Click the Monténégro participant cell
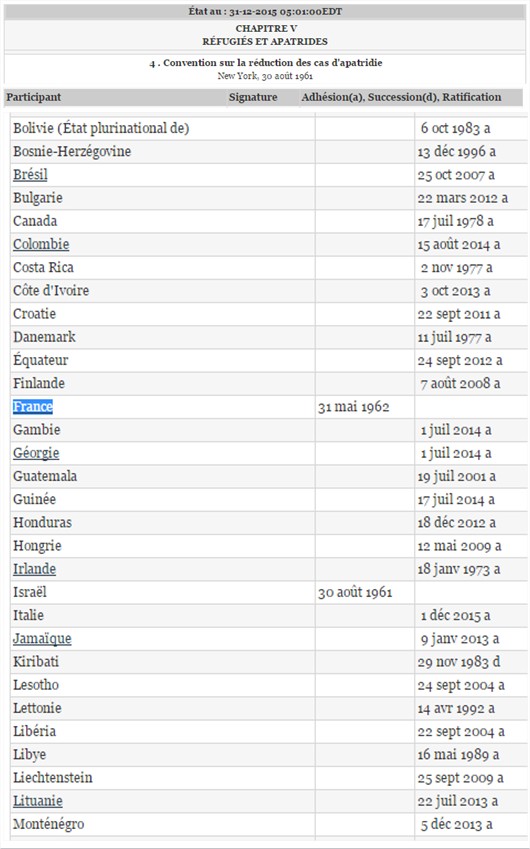Screen dimensions: 530x849 pos(162,824)
